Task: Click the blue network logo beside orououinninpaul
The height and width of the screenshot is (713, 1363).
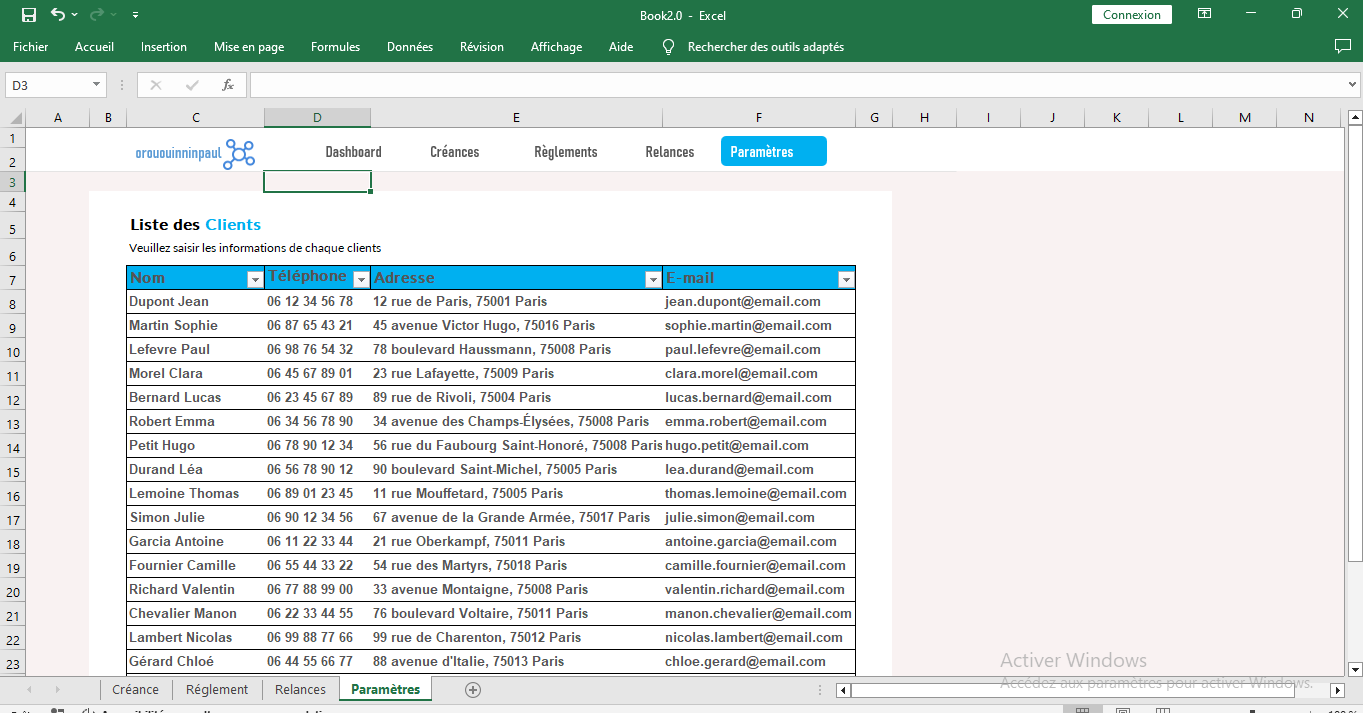Action: pyautogui.click(x=239, y=153)
